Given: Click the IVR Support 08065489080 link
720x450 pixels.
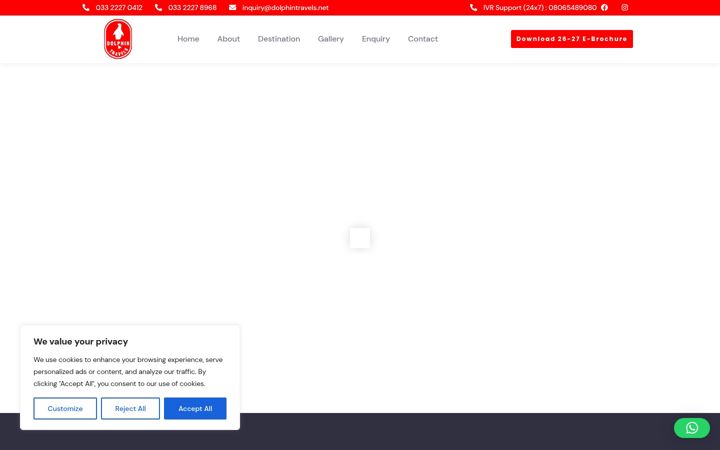Looking at the screenshot, I should tap(540, 7).
